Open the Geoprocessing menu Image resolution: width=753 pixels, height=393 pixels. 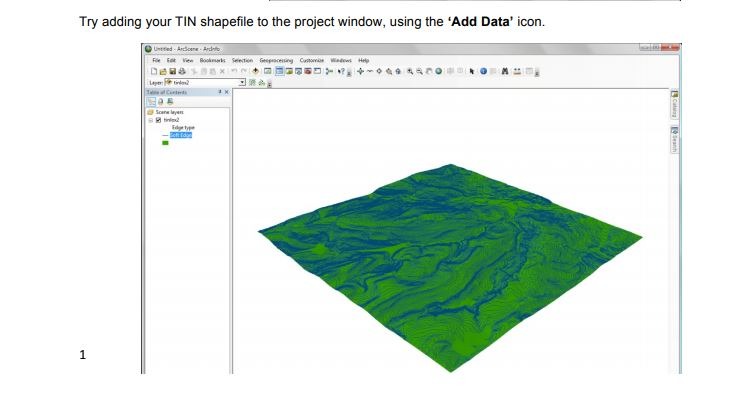(x=276, y=61)
